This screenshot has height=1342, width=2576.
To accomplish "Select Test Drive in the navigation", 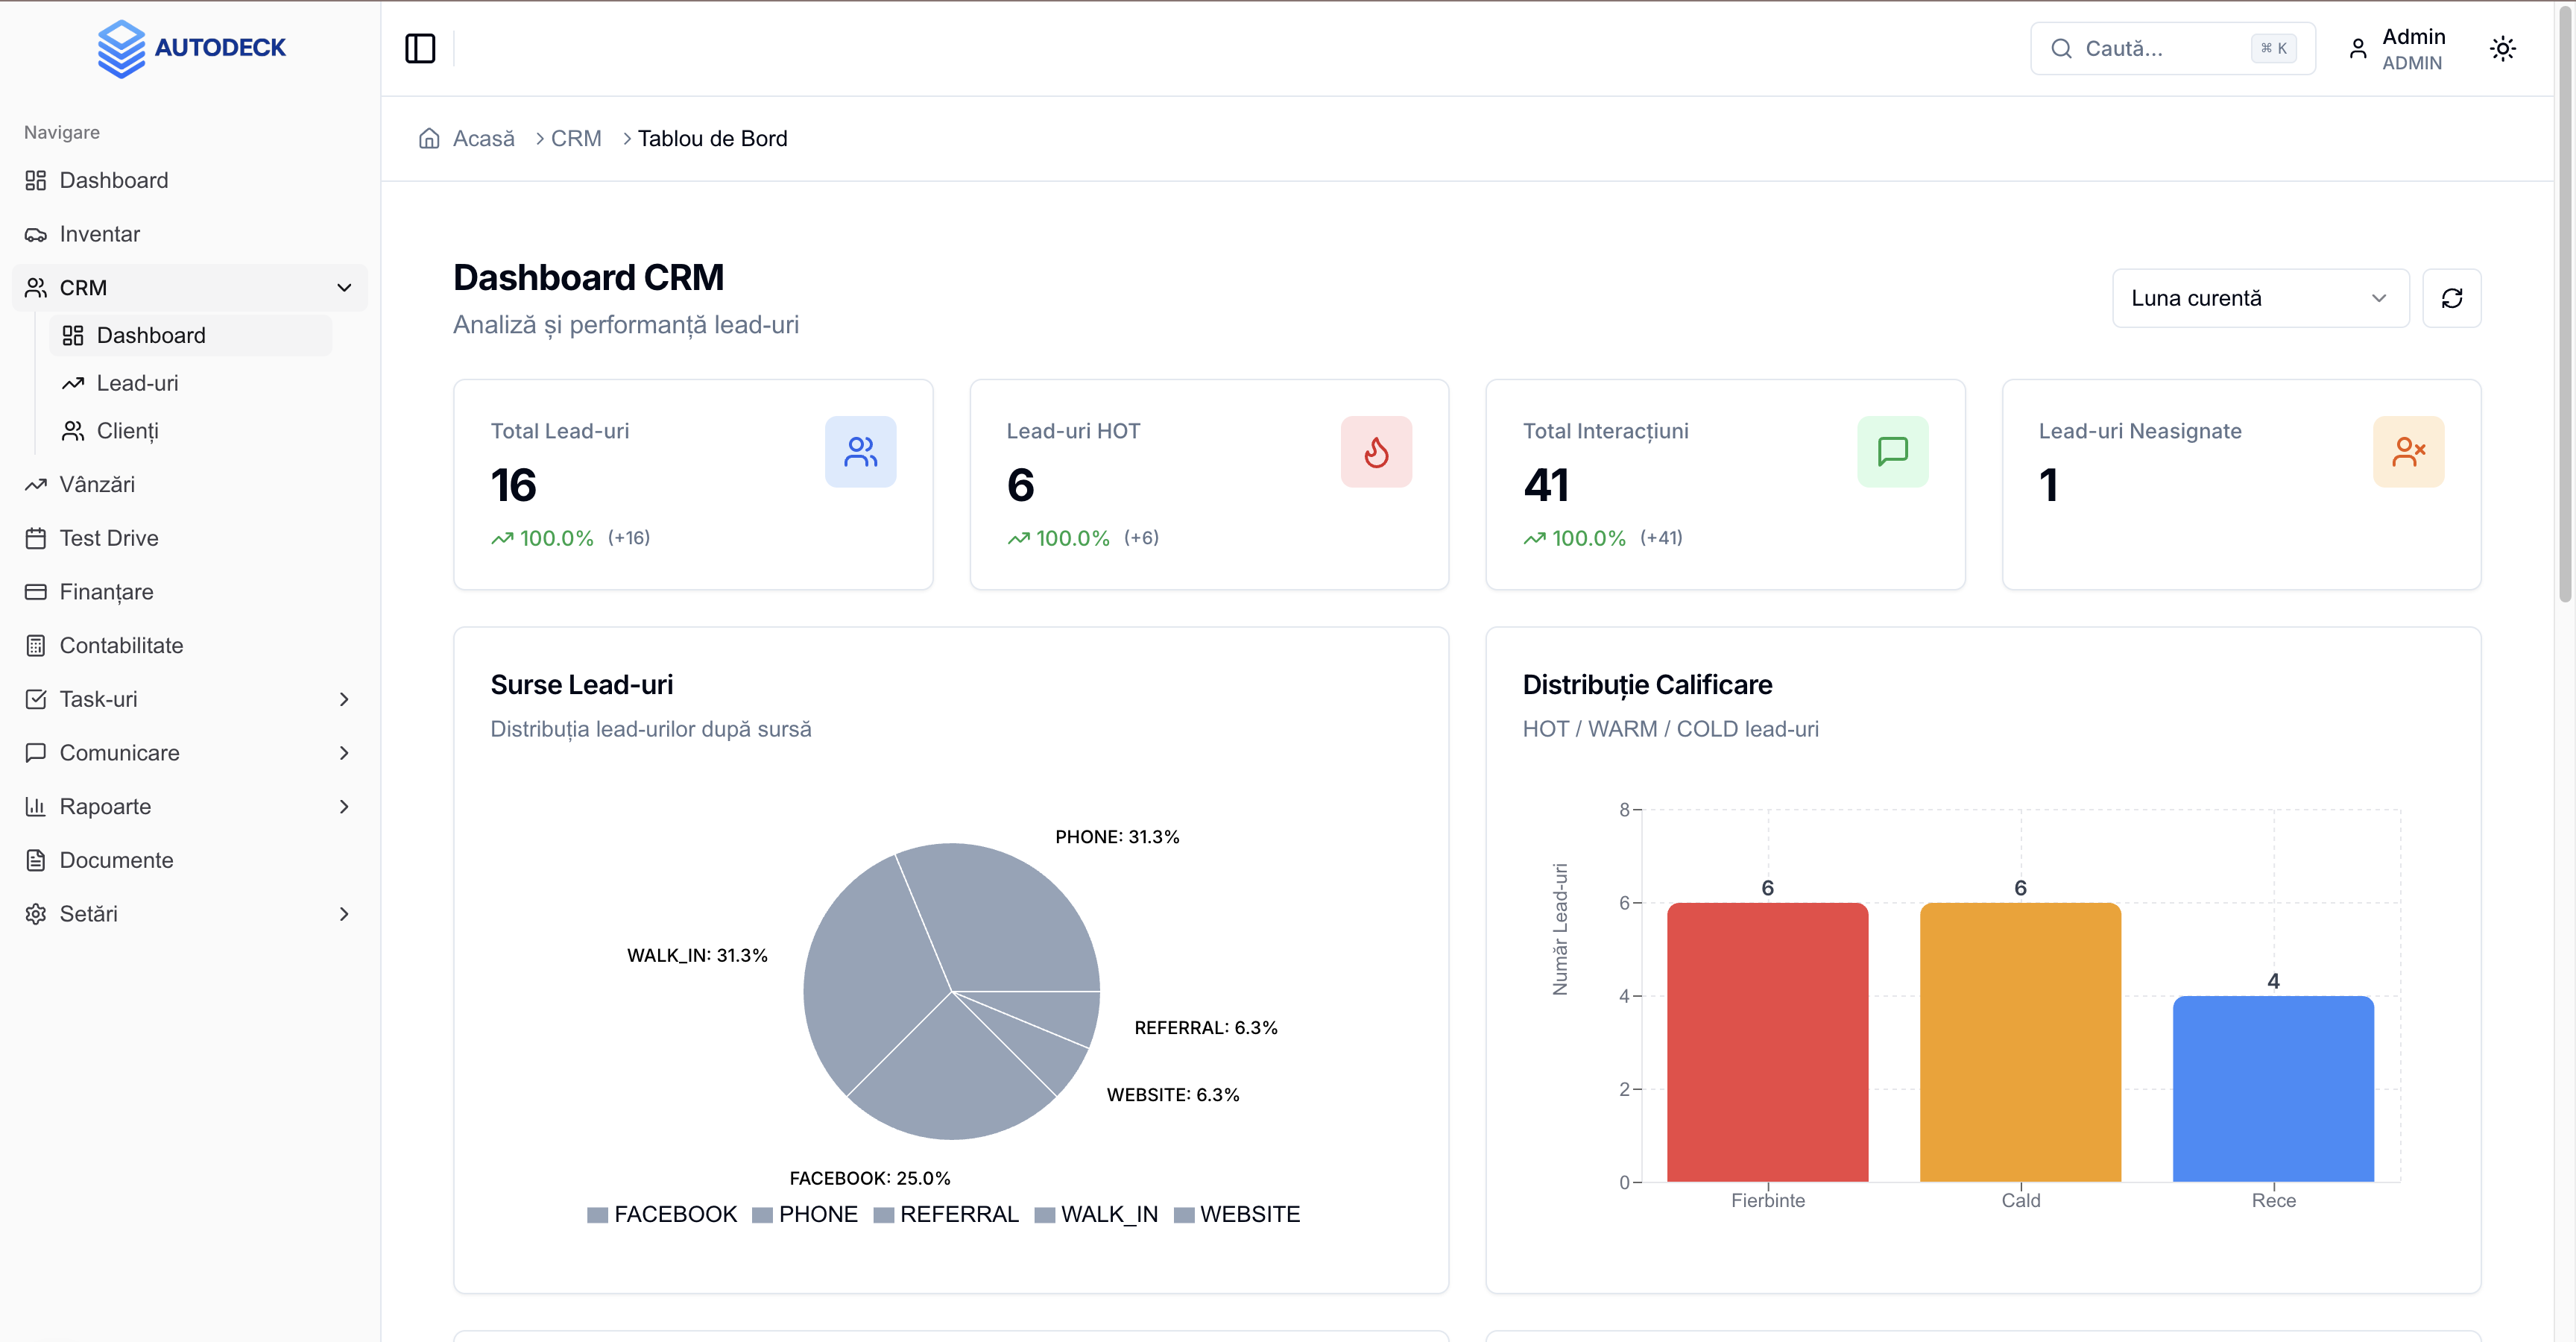I will click(x=109, y=537).
